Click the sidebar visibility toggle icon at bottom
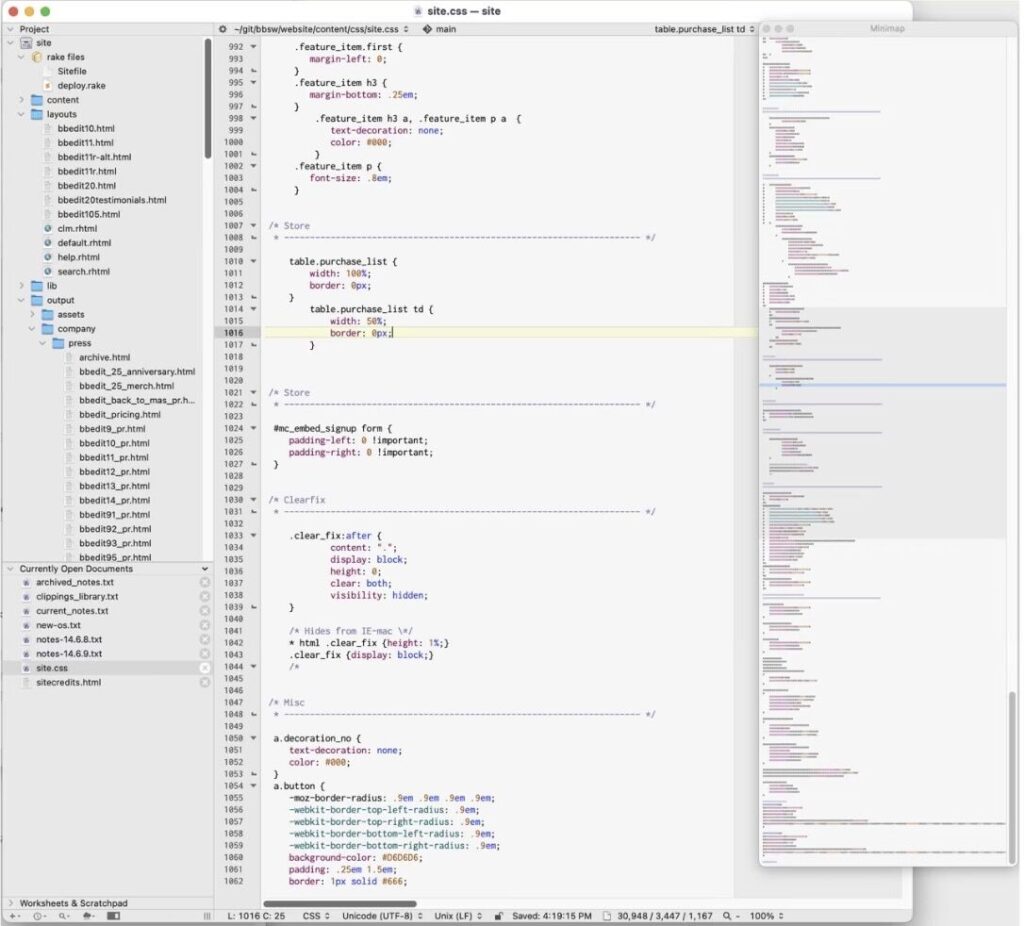The image size is (1024, 926). tap(113, 915)
